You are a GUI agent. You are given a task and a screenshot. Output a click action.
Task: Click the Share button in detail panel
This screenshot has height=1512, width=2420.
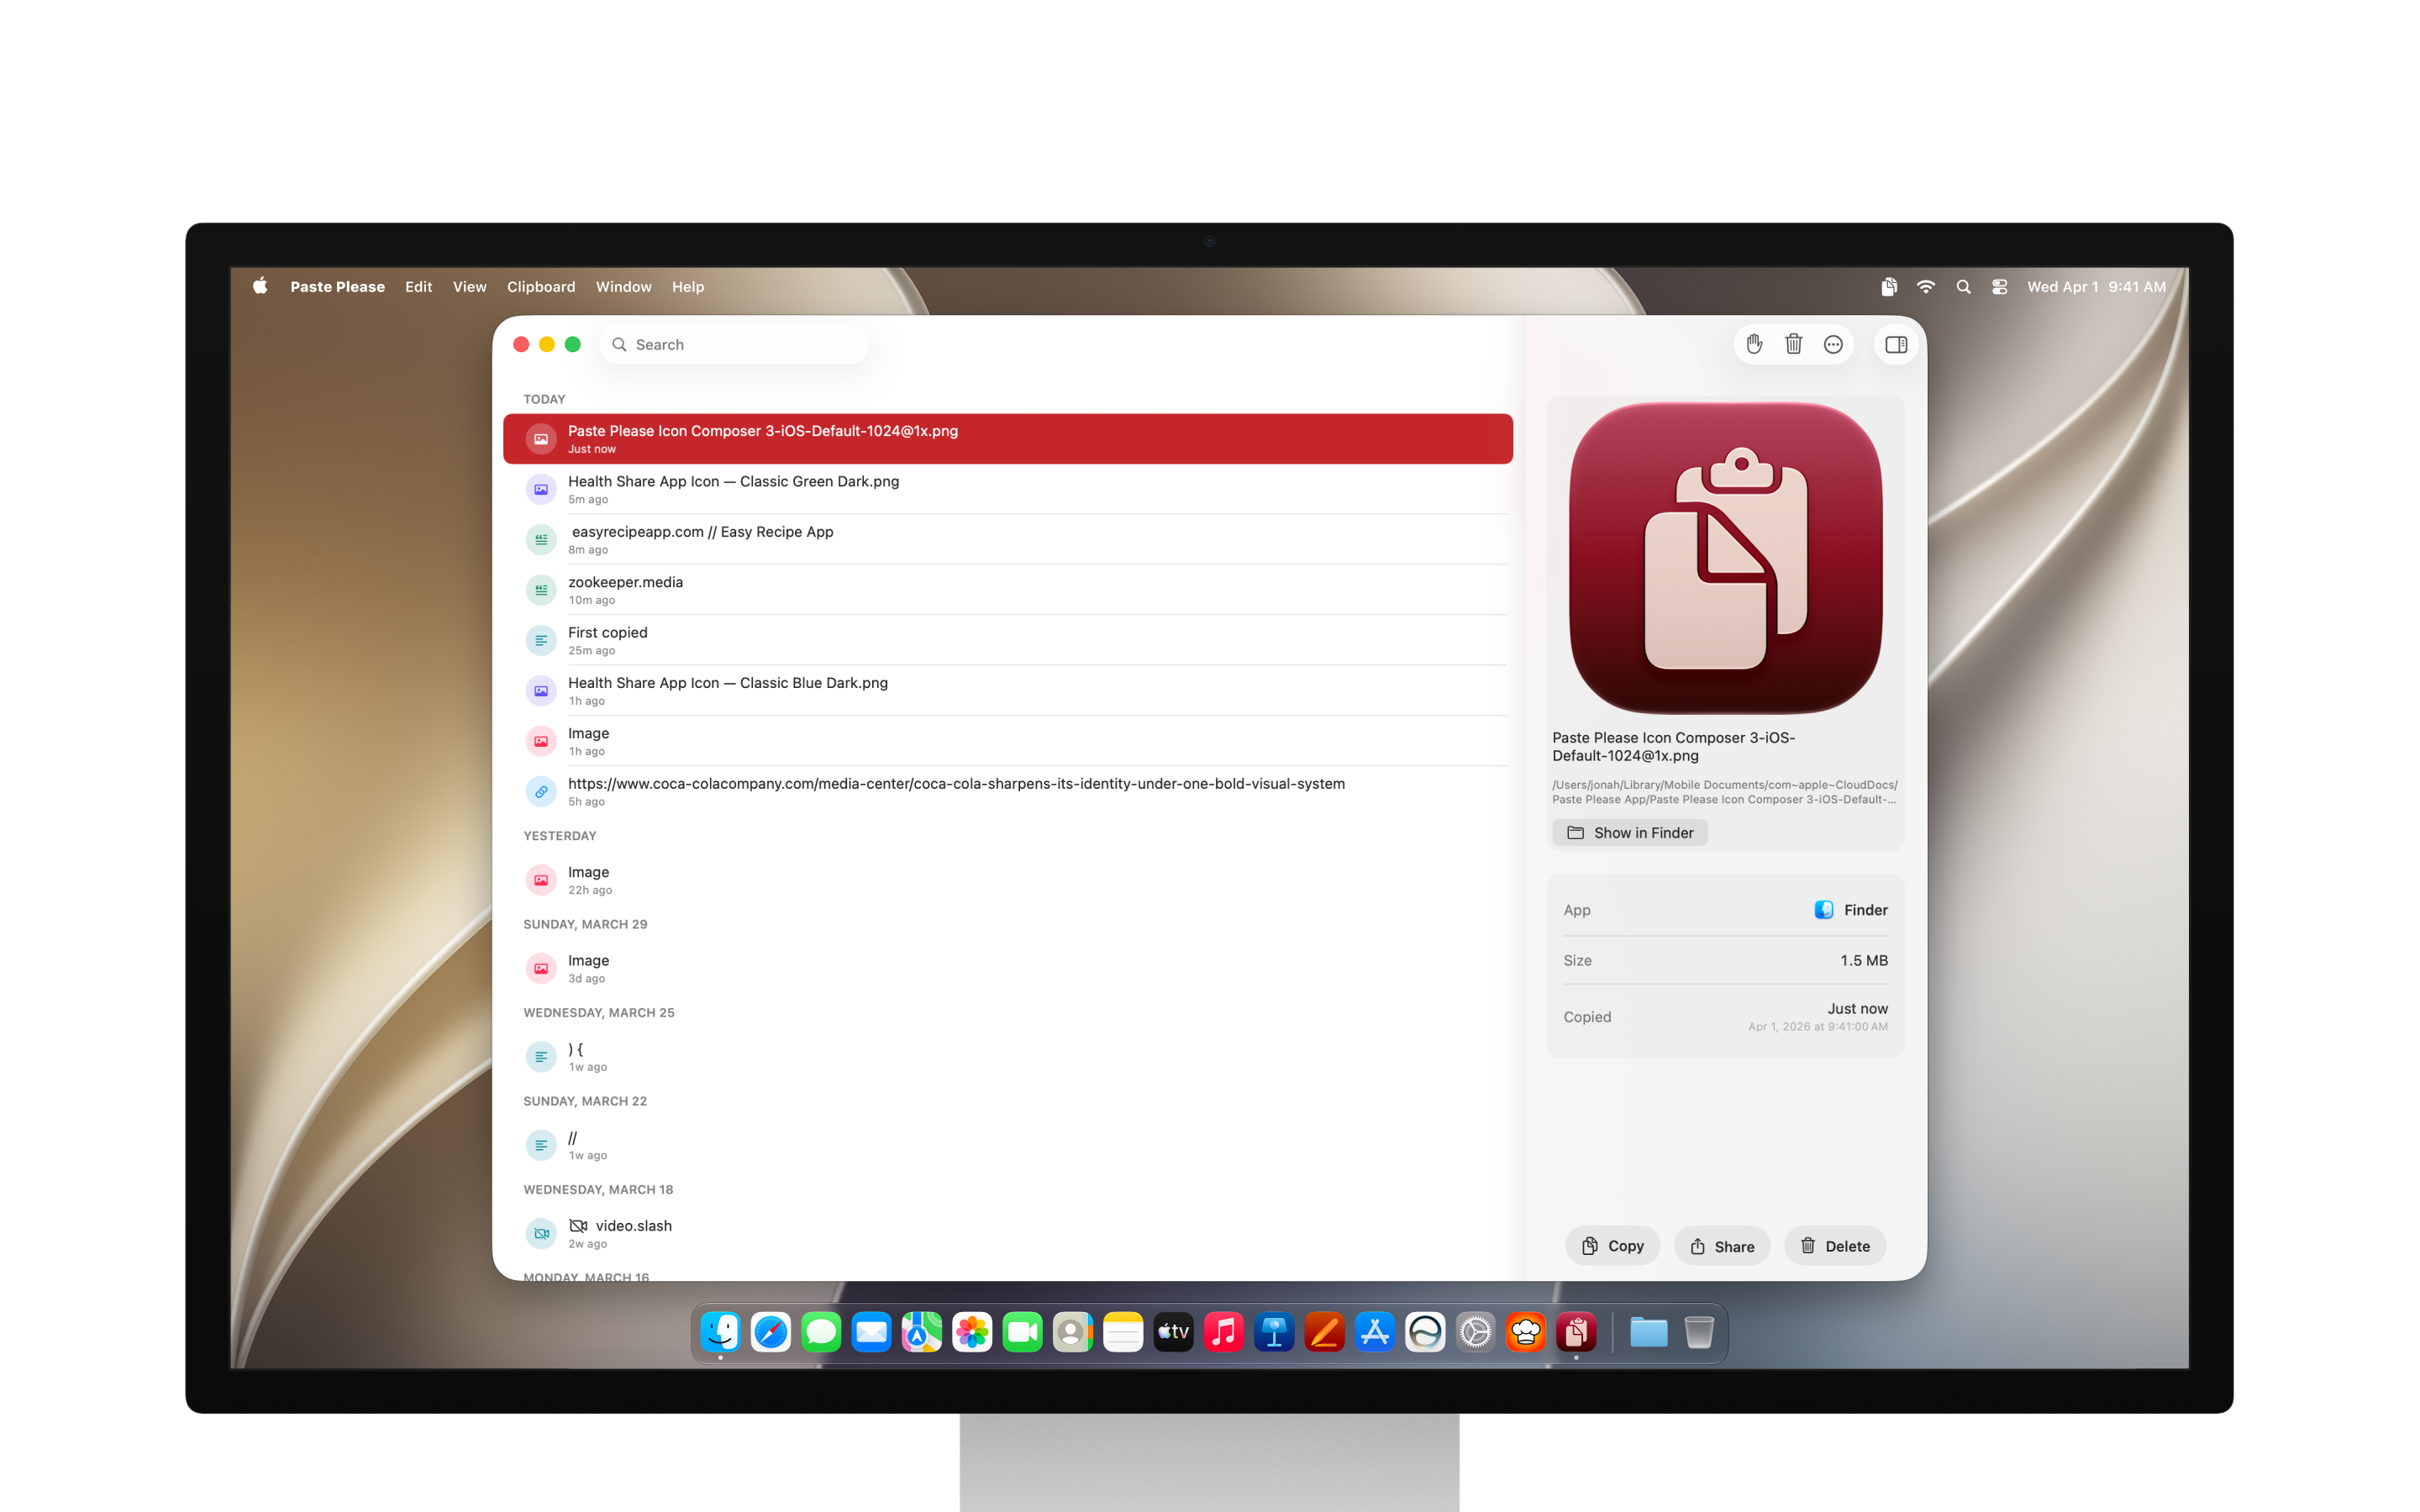[1722, 1246]
